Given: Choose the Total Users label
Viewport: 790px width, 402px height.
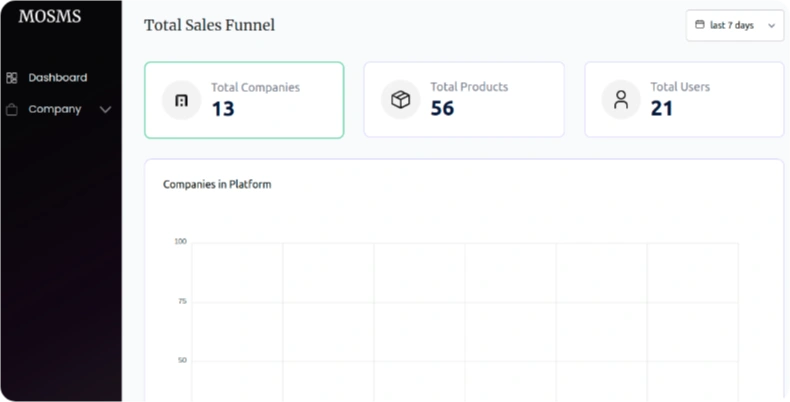Looking at the screenshot, I should click(680, 87).
